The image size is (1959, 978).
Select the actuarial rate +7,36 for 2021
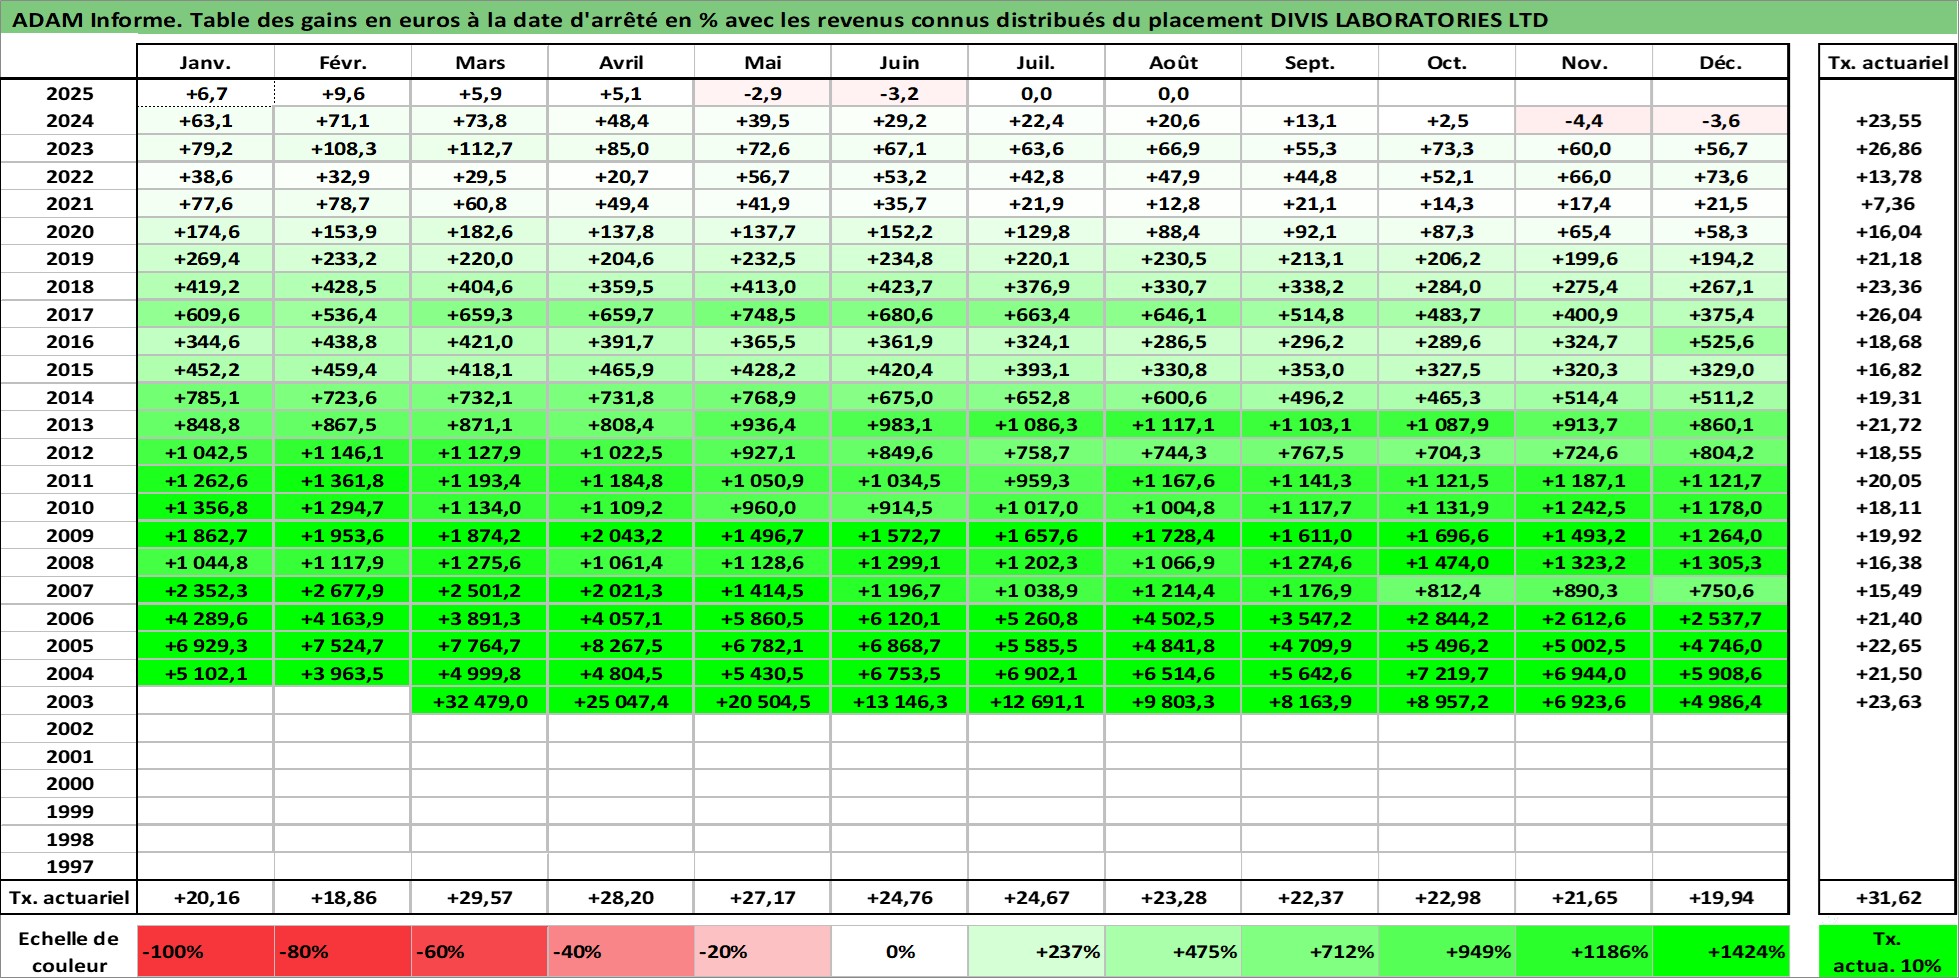tap(1887, 203)
